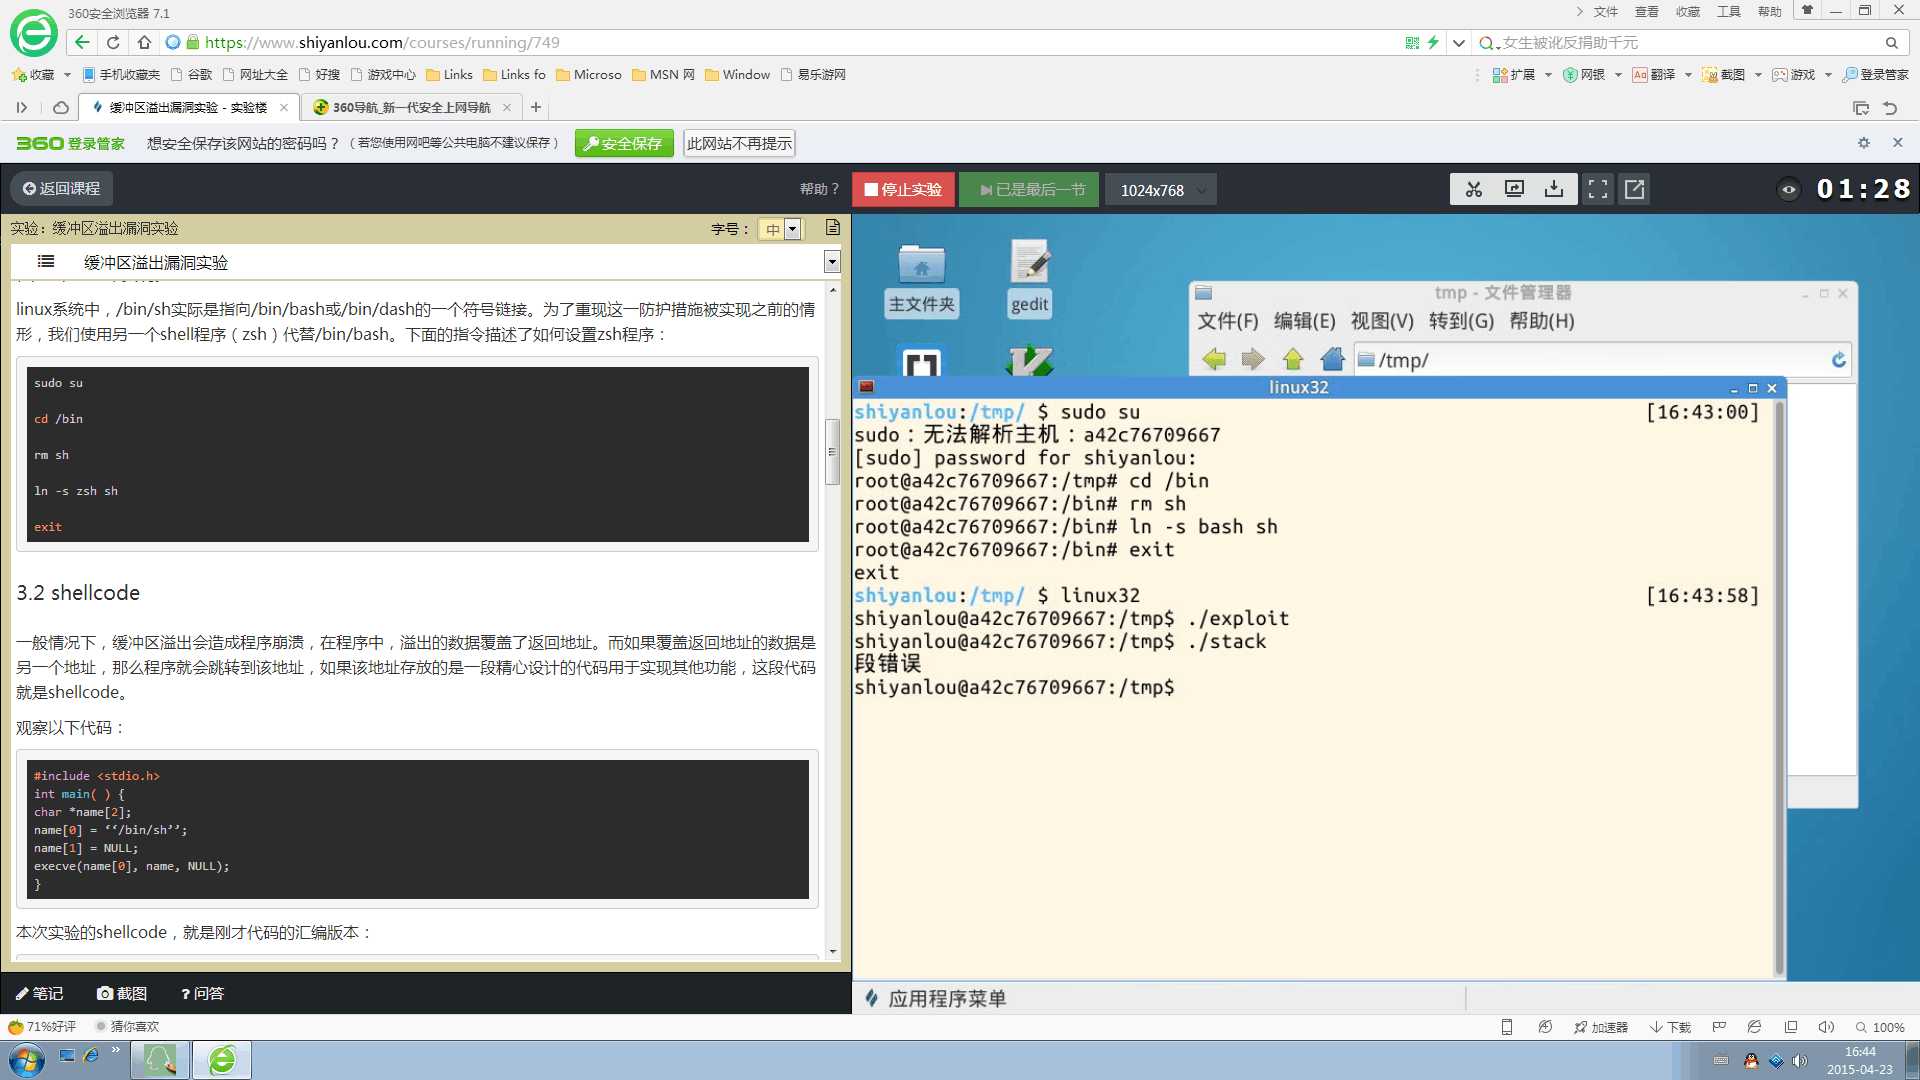Click the back arrow in tmp file manager

pos(1214,360)
